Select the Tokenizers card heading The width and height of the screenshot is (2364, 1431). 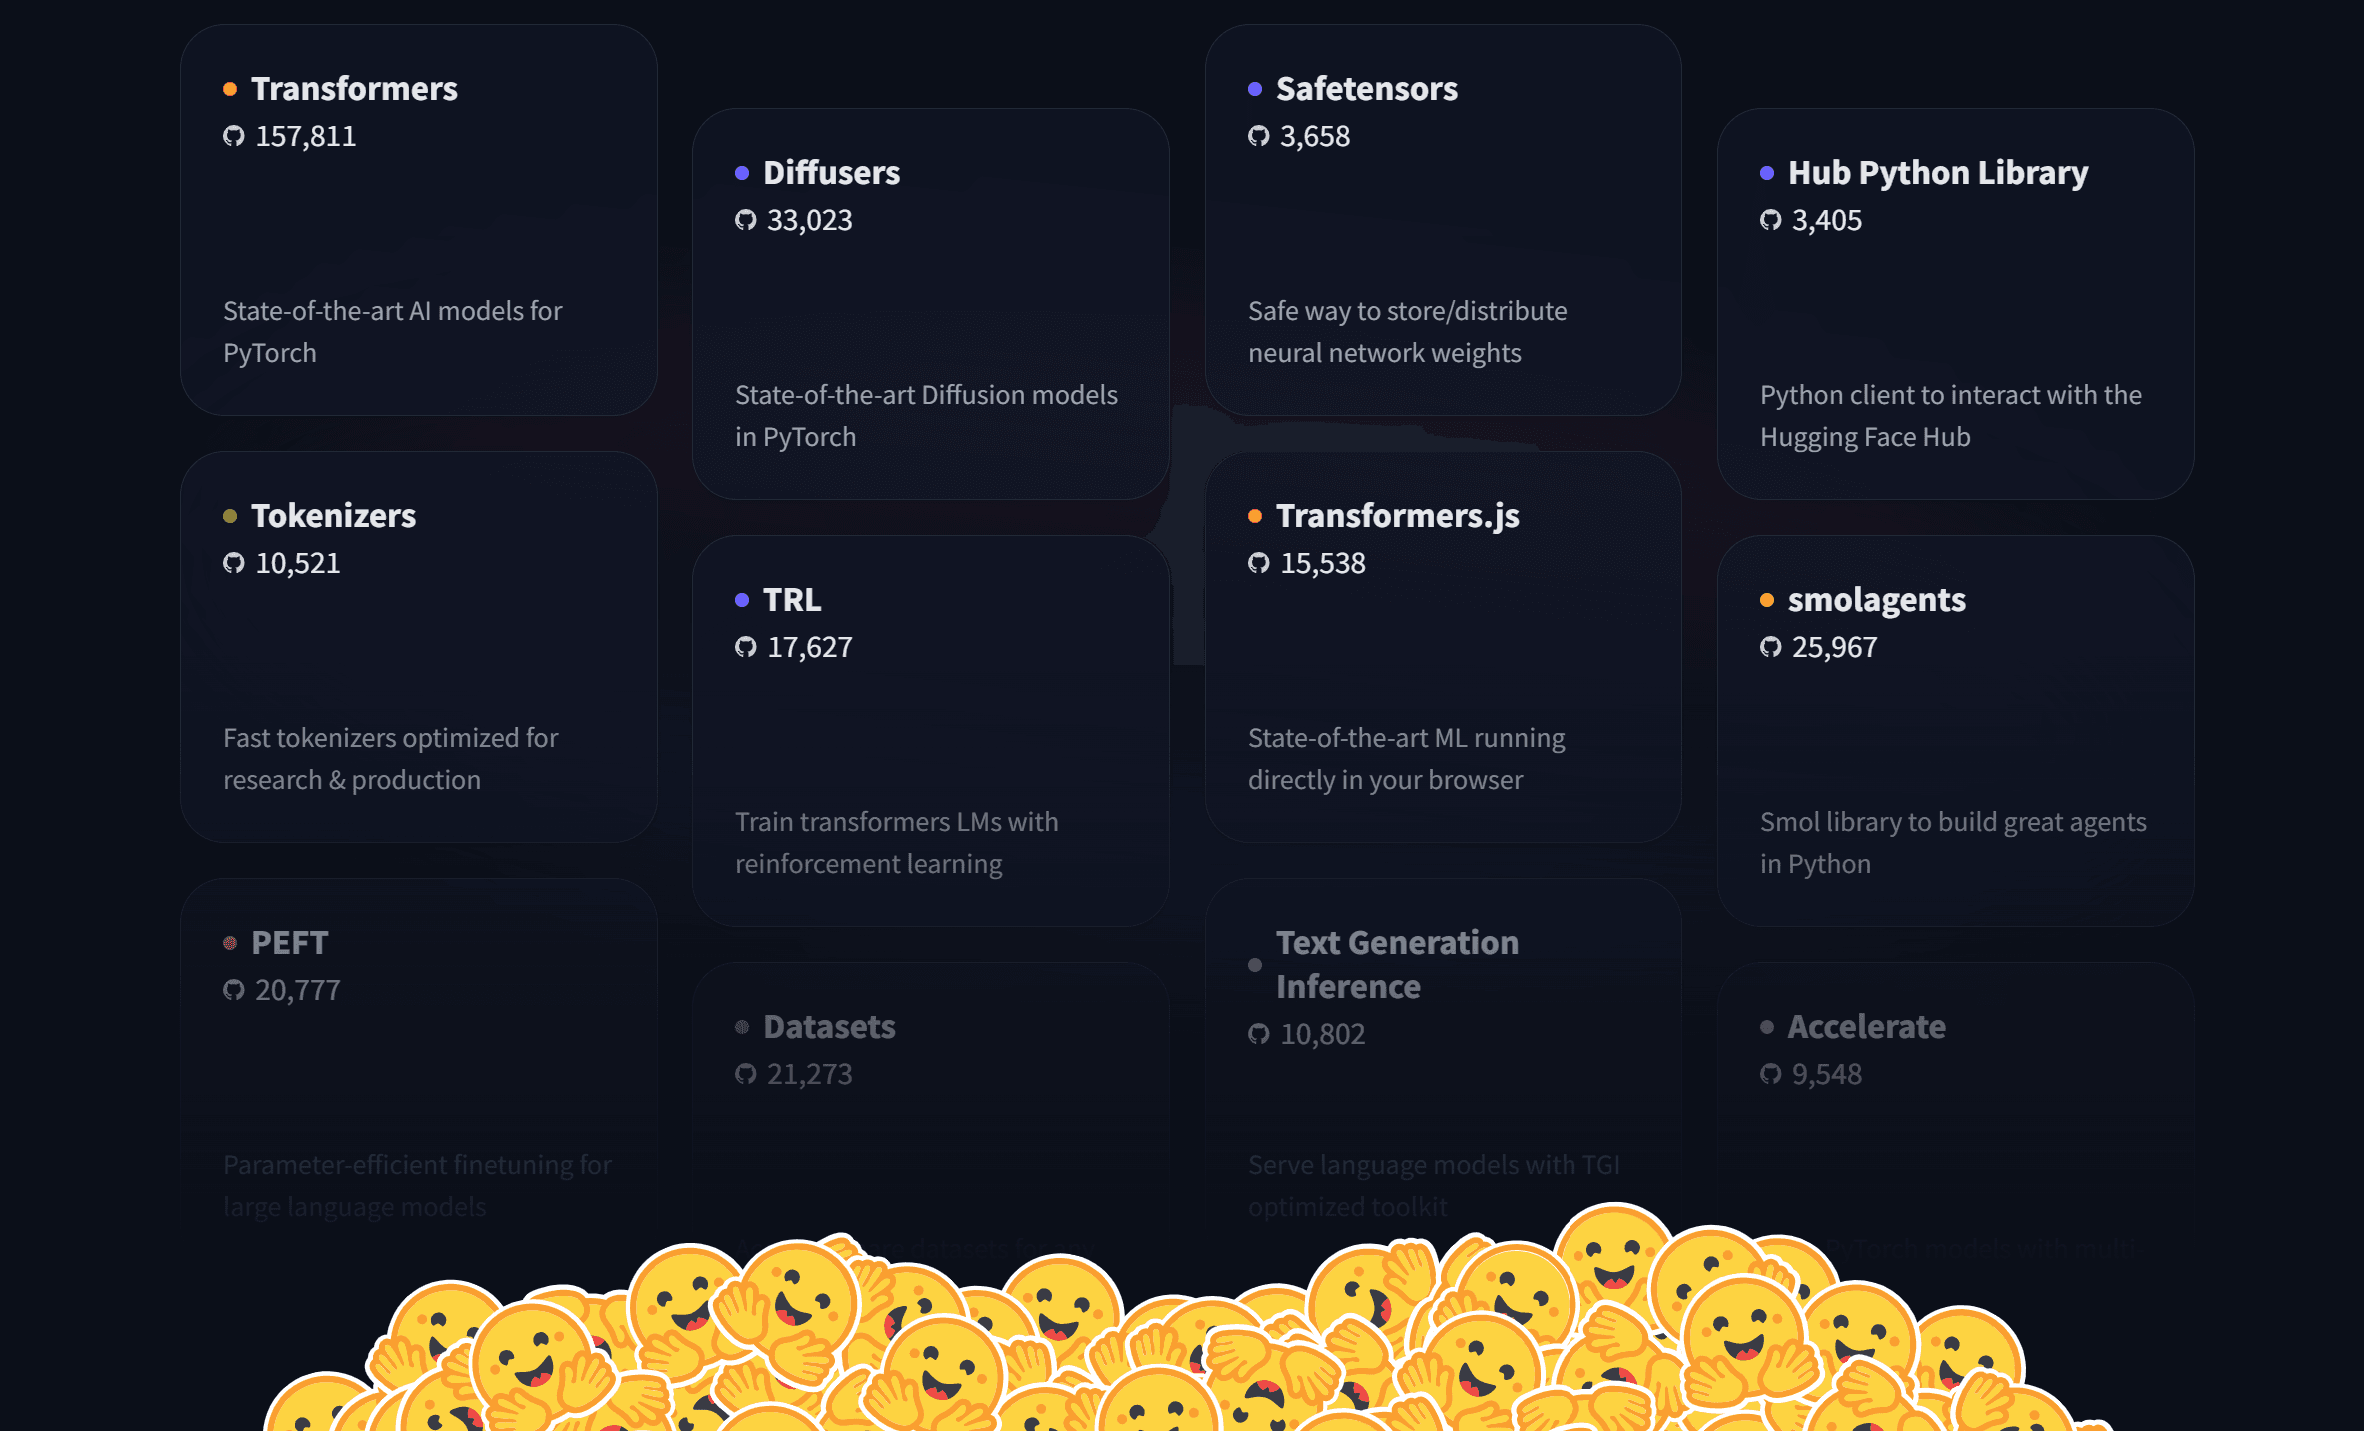tap(333, 516)
